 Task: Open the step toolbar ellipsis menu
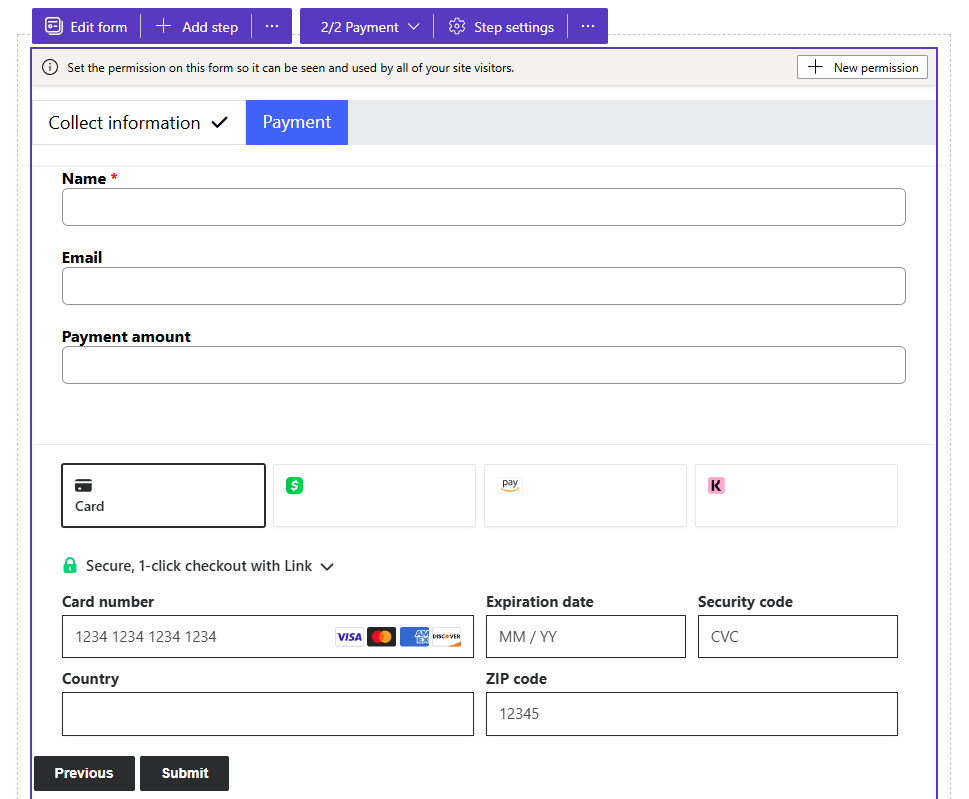click(x=588, y=27)
